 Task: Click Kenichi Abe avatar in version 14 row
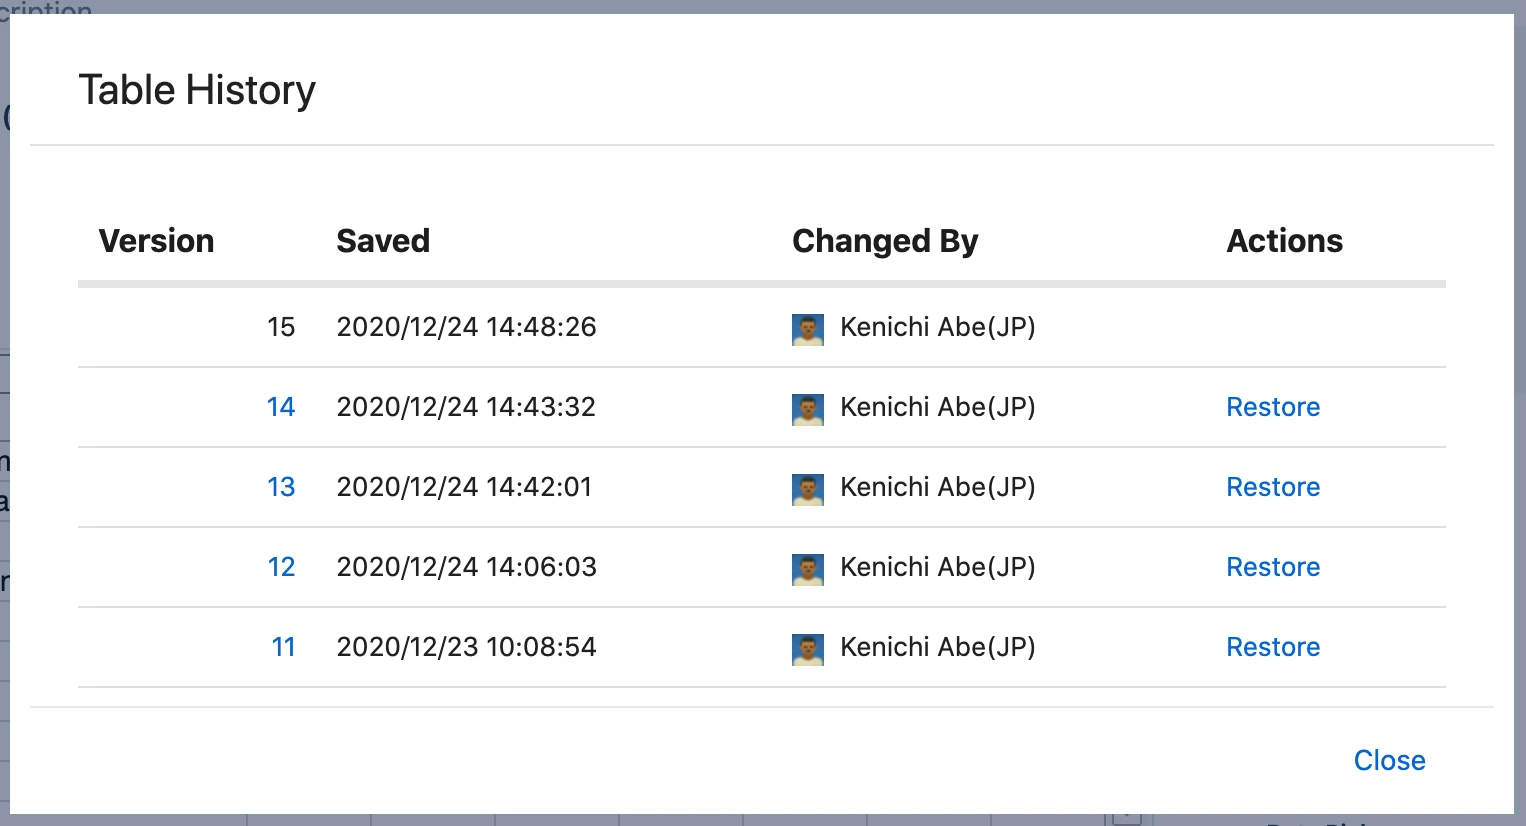[x=808, y=409]
